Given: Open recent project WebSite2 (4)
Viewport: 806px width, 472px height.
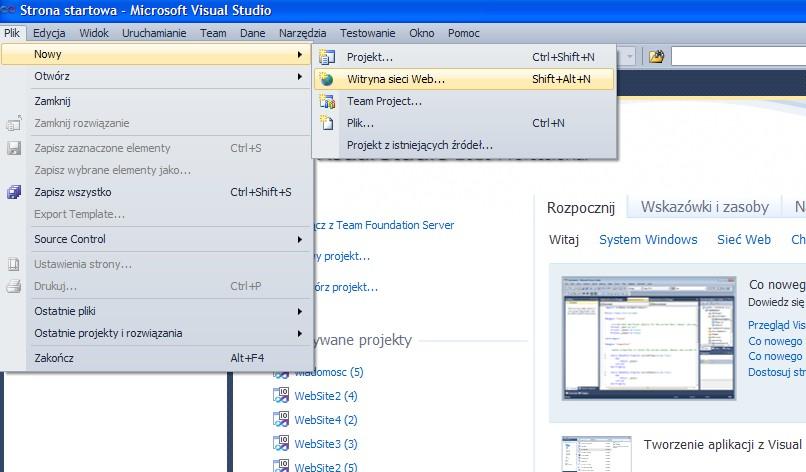Looking at the screenshot, I should 326,396.
